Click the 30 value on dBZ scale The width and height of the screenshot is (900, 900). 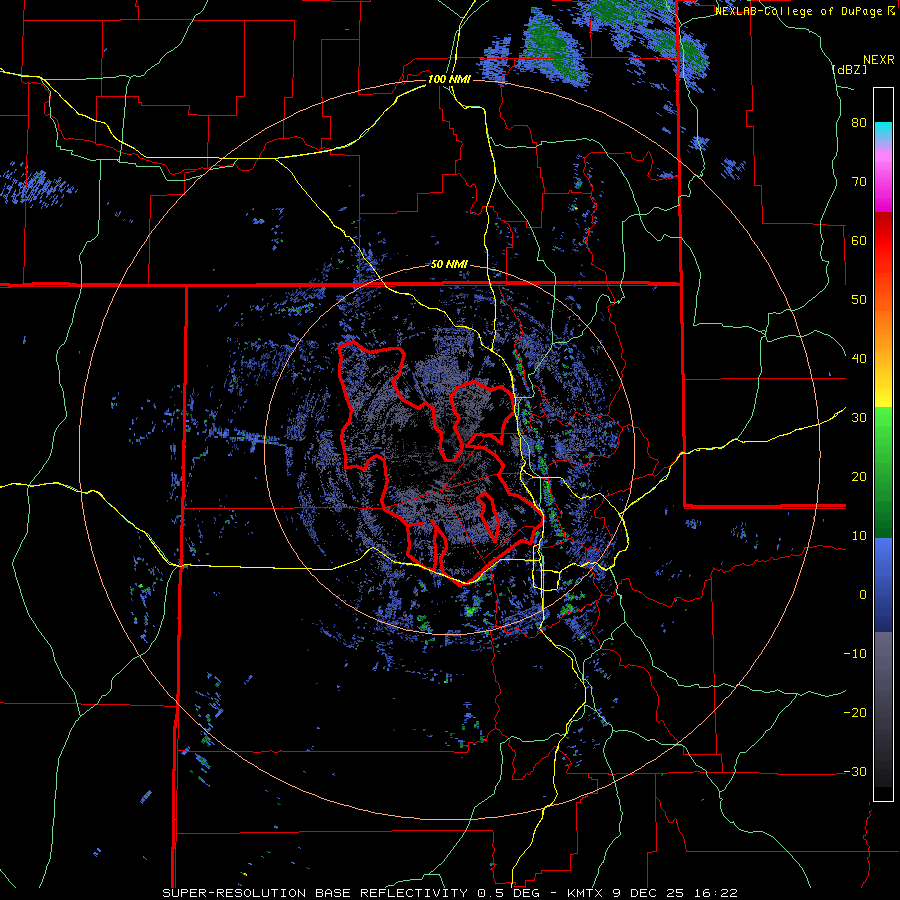click(859, 418)
